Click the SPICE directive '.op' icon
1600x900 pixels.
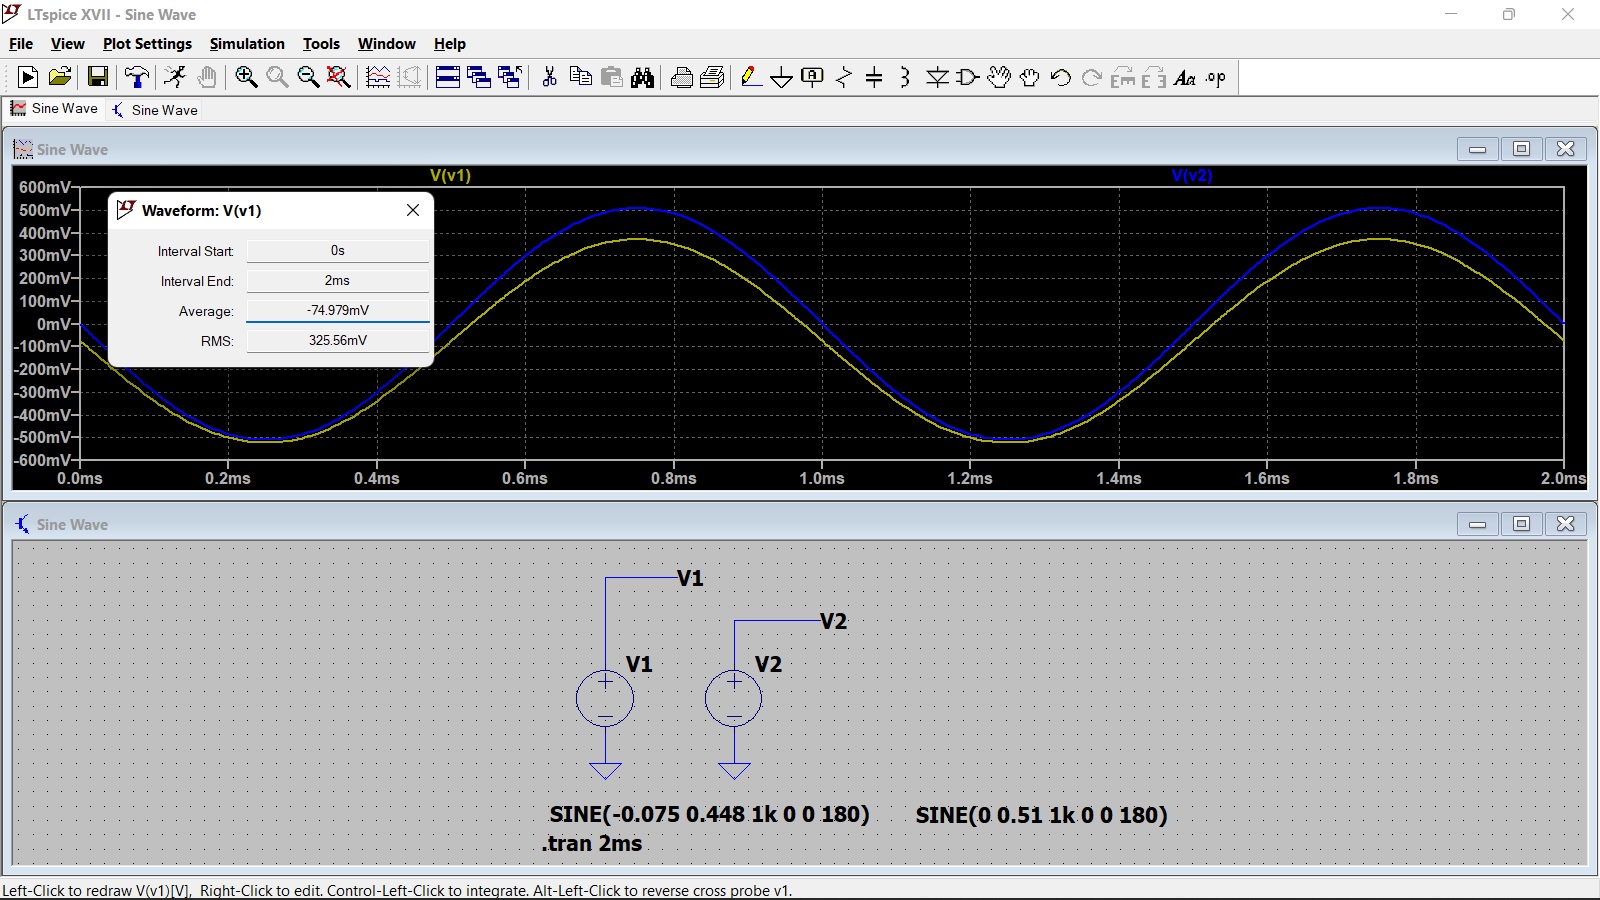point(1216,77)
